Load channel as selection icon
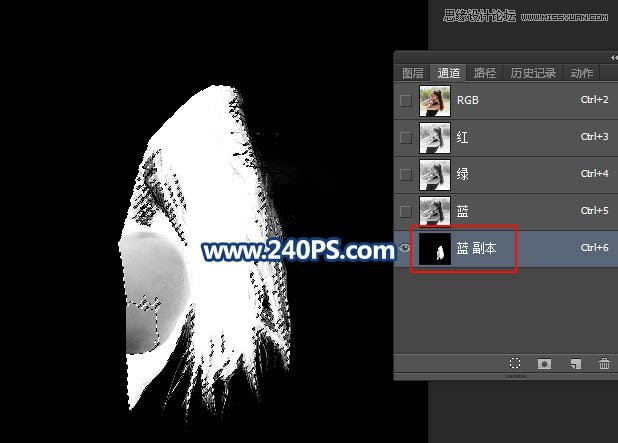 [515, 363]
